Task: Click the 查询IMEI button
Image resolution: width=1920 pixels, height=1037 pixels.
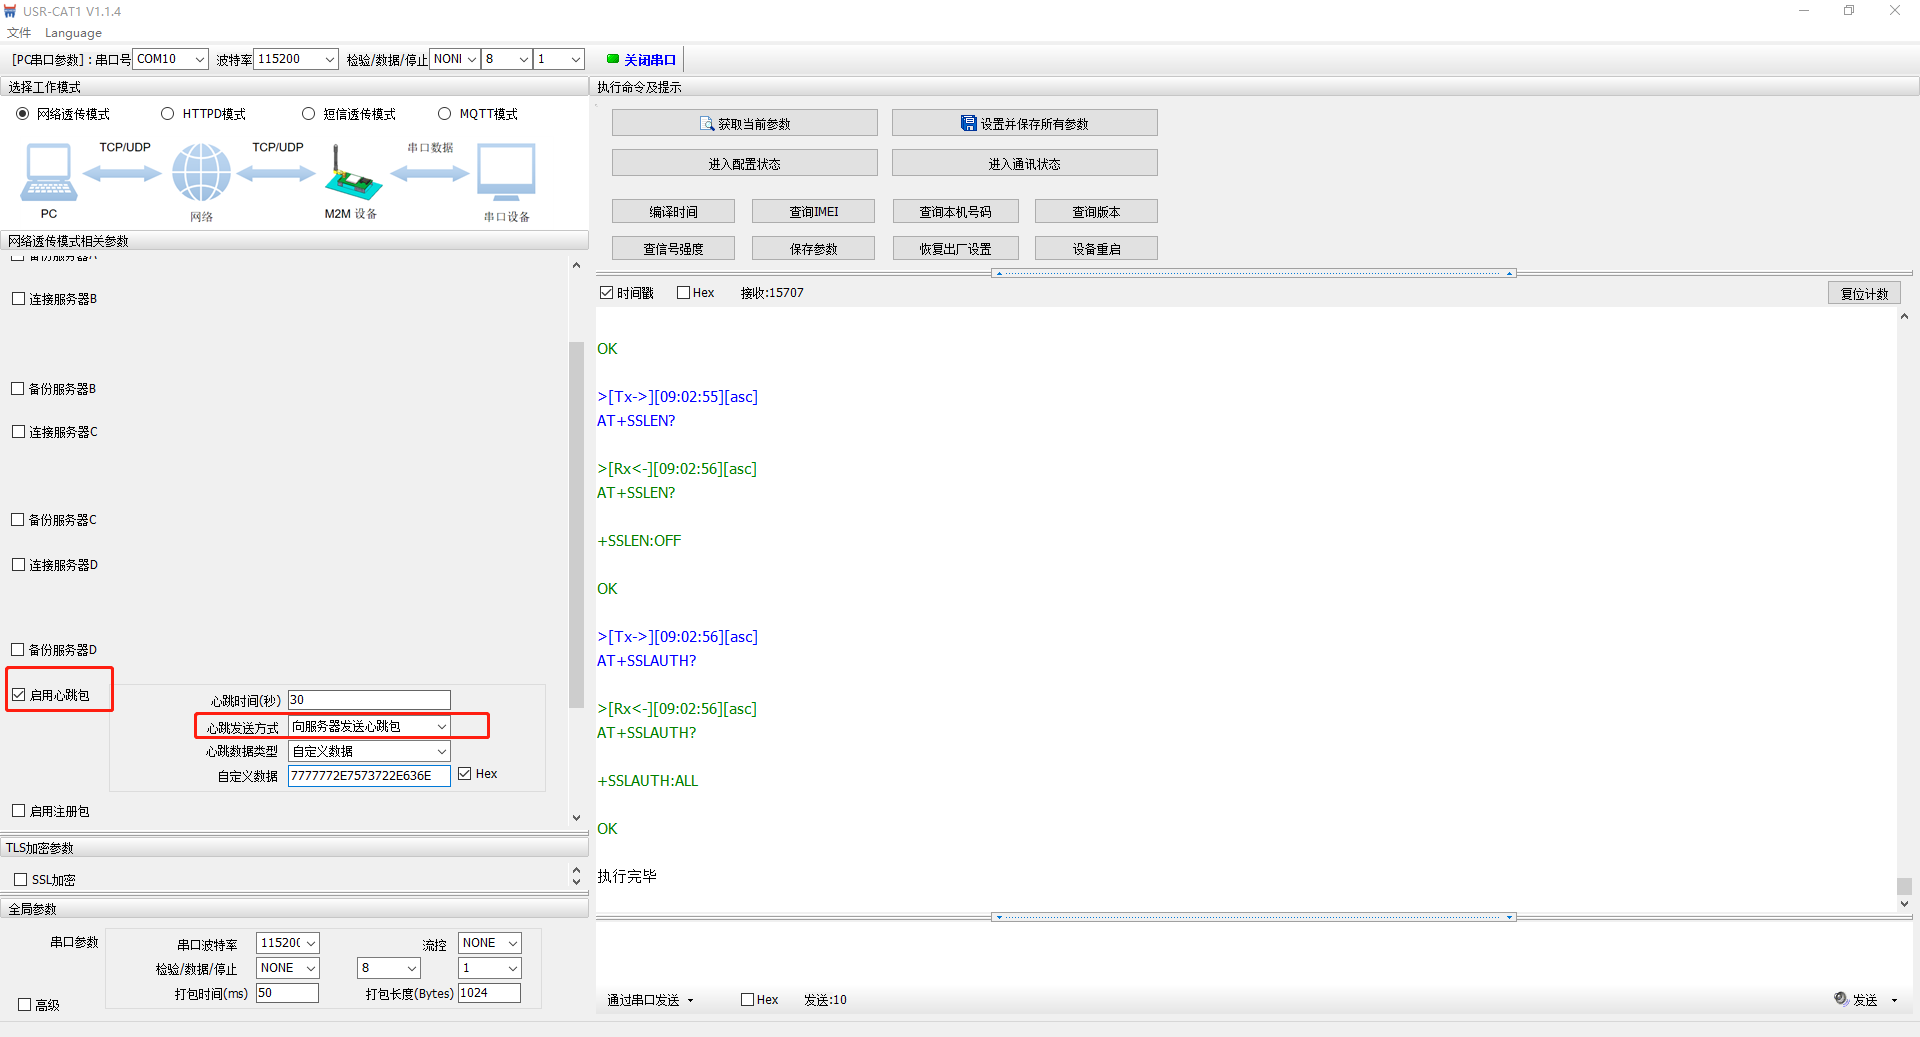Action: (x=813, y=212)
